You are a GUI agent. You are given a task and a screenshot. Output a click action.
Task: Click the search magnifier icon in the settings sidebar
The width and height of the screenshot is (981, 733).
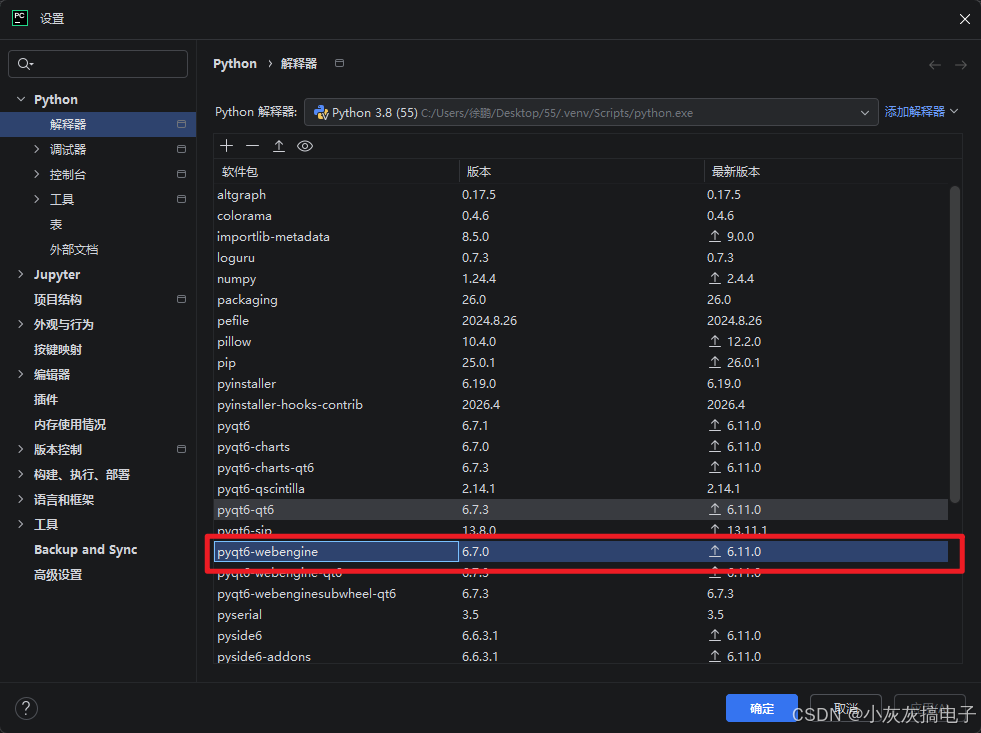pos(24,64)
